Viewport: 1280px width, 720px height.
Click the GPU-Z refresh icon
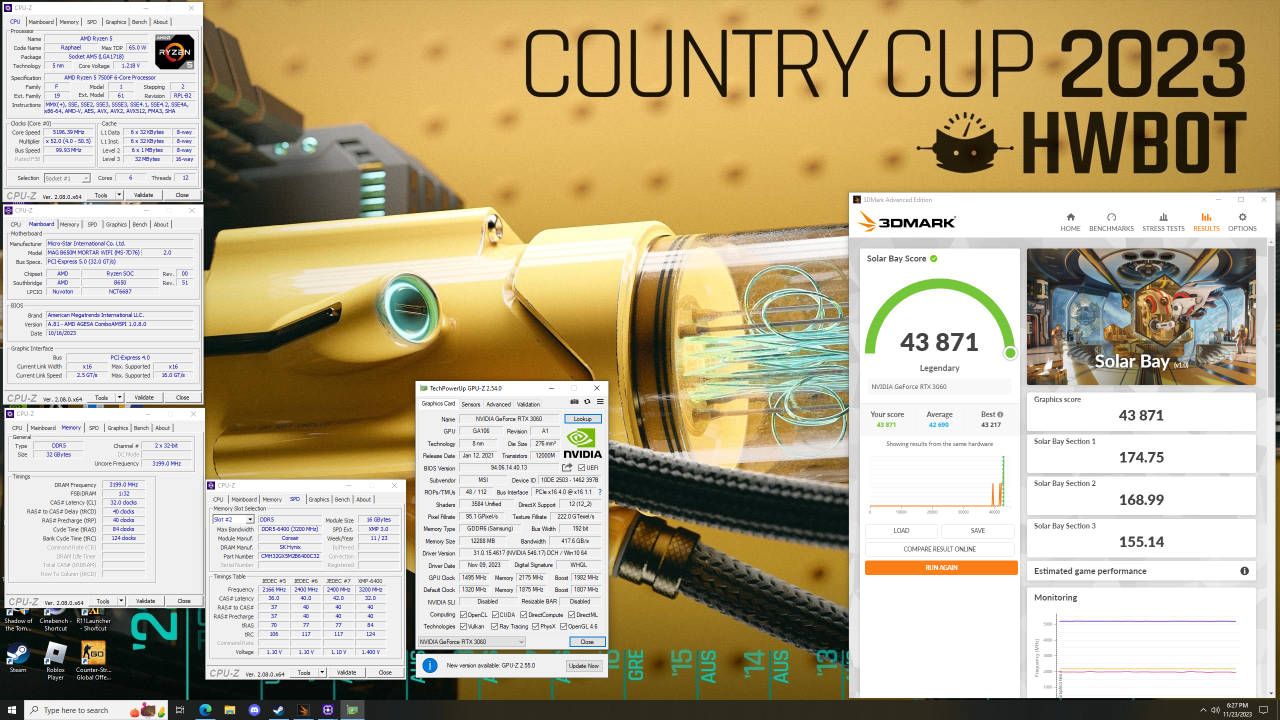tap(587, 401)
